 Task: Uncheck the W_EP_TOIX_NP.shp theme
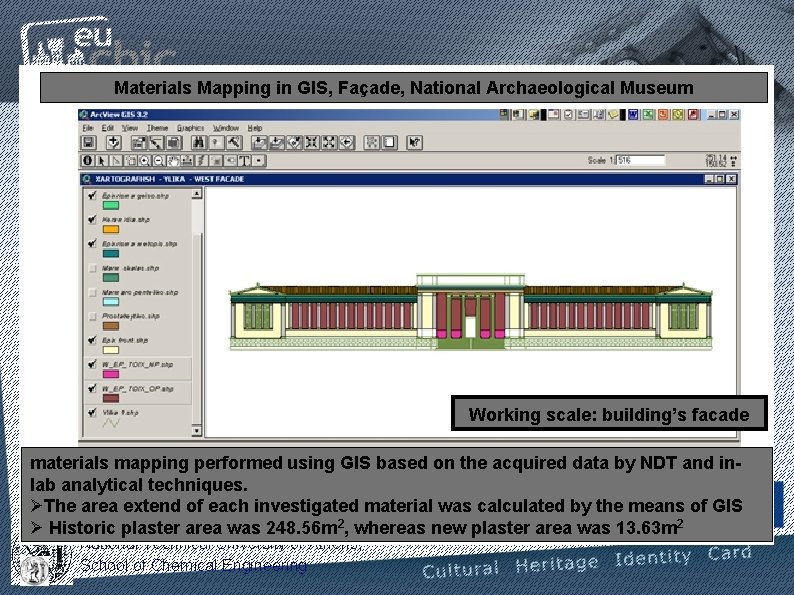[x=92, y=364]
